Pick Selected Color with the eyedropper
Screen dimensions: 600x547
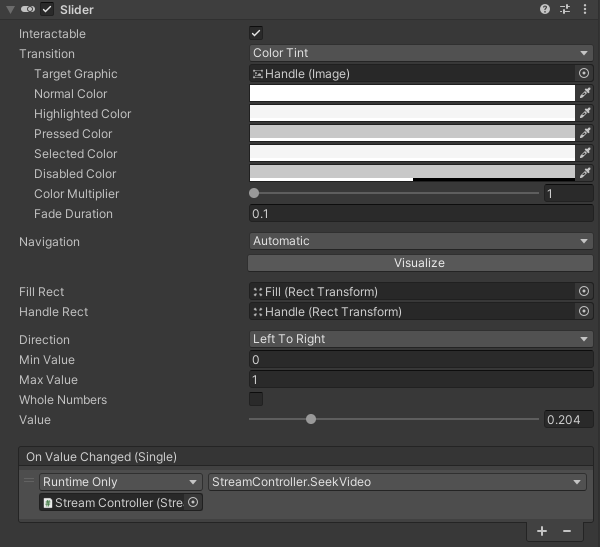(x=585, y=153)
